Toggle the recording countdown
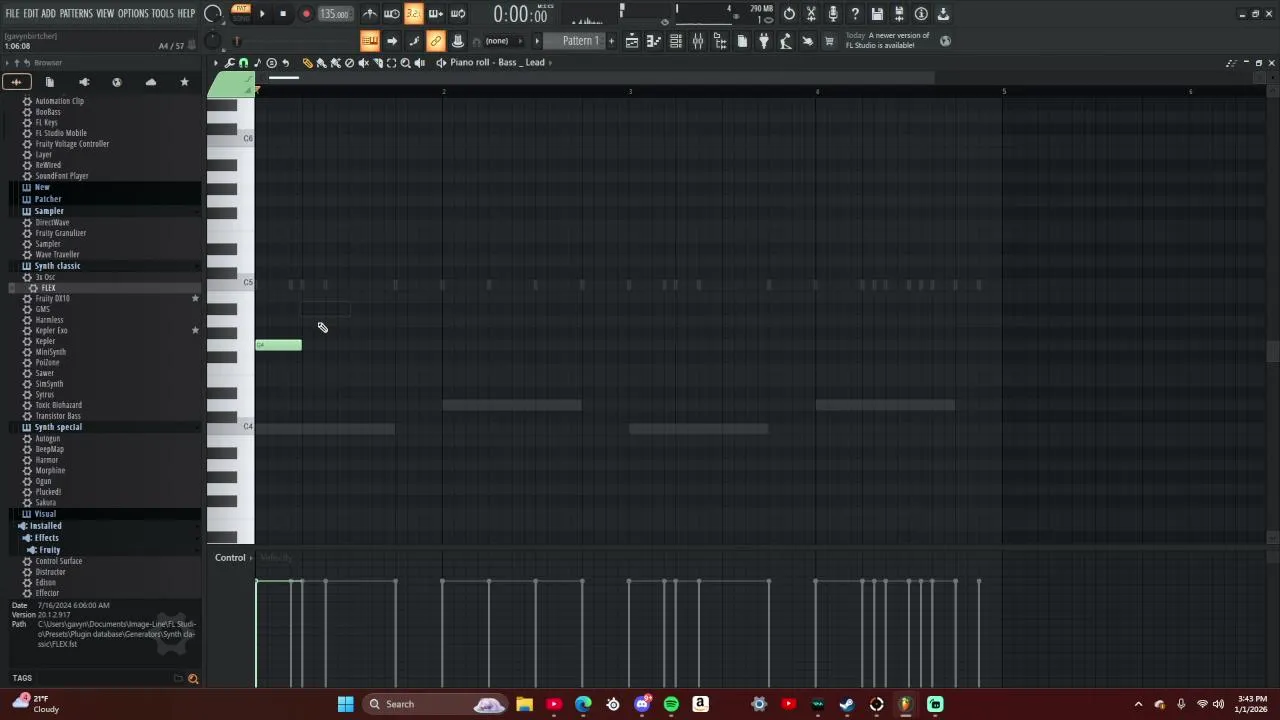Viewport: 1280px width, 720px height. 413,14
